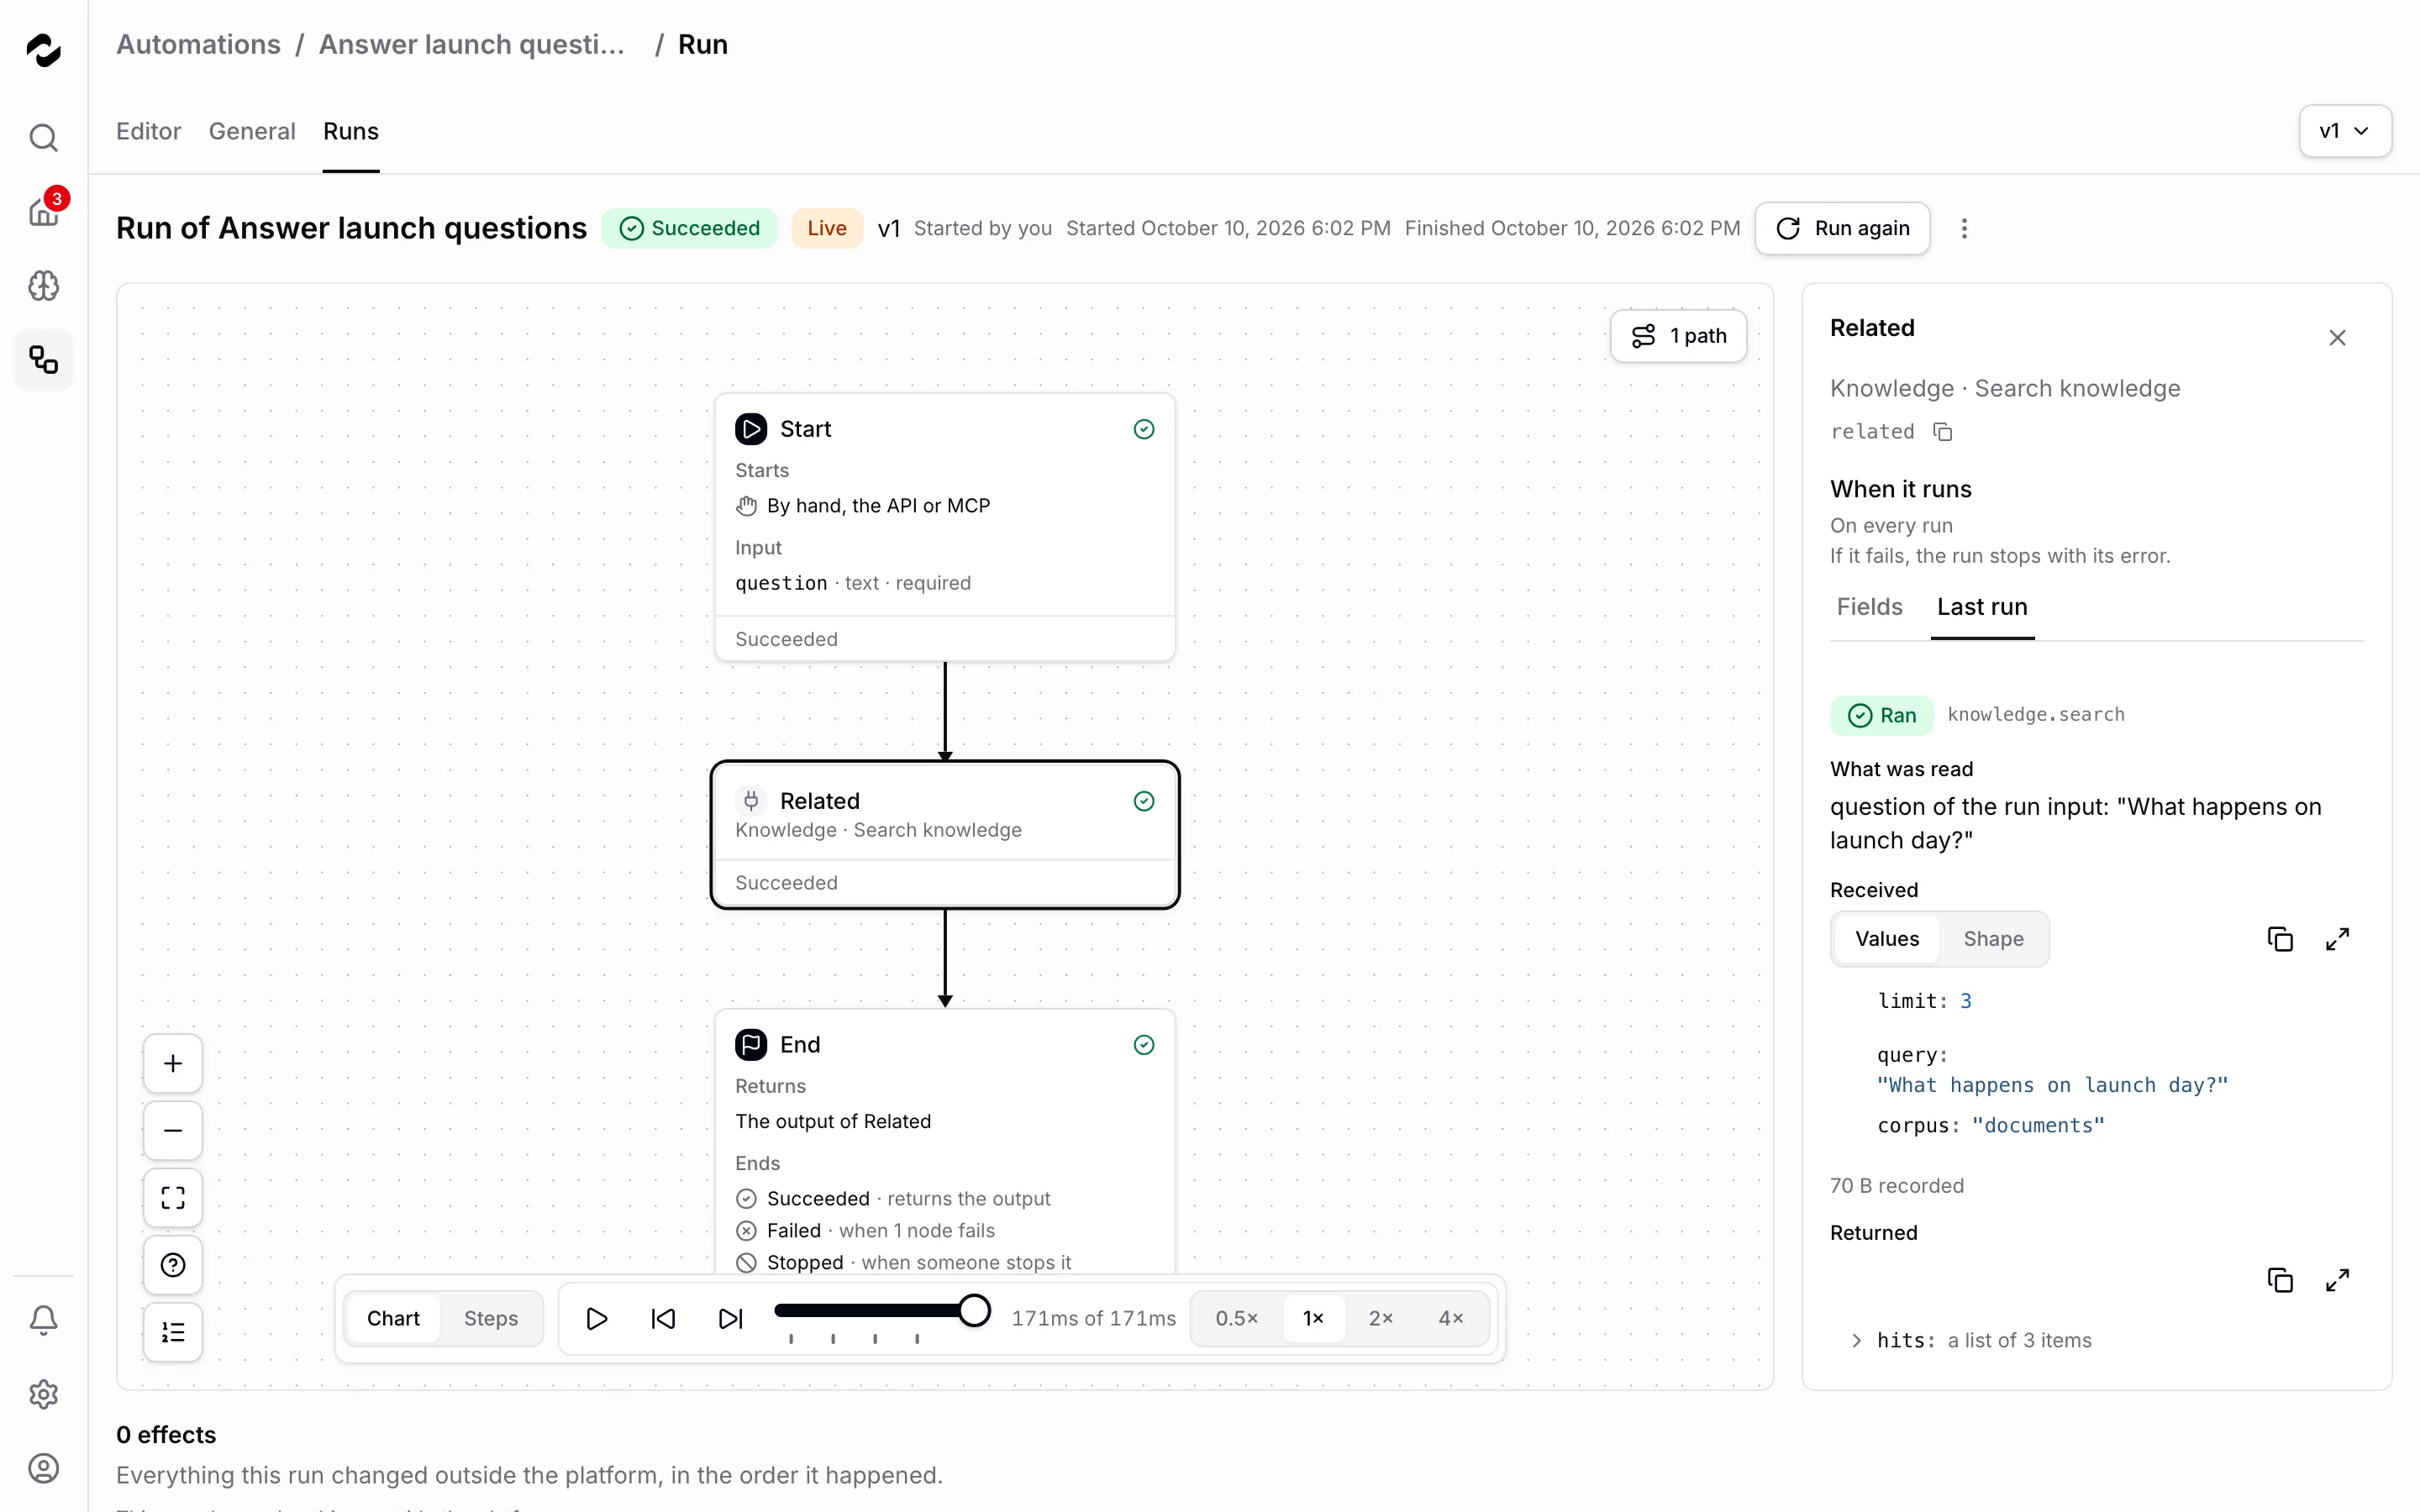Open the brain knowledge icon in the sidebar
The height and width of the screenshot is (1512, 2420).
[43, 286]
